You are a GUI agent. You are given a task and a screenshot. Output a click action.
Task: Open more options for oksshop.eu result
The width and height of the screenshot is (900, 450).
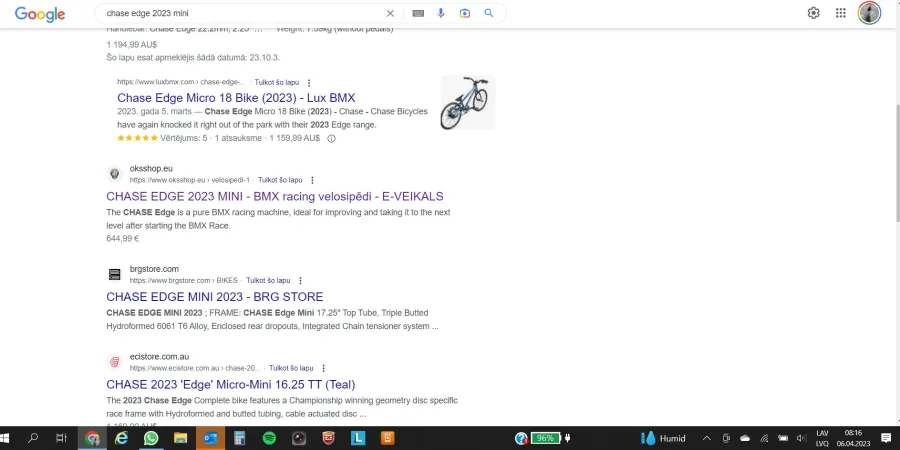click(312, 180)
